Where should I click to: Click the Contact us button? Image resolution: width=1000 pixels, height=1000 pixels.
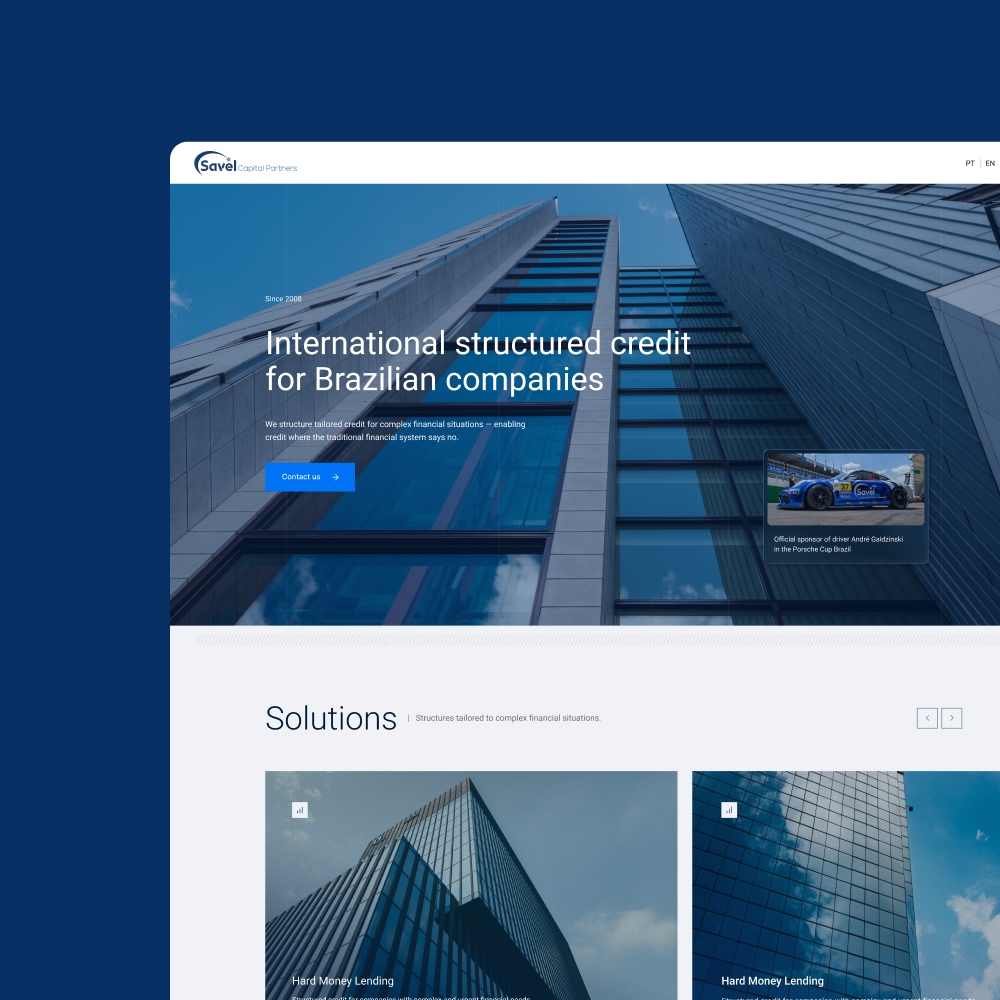click(x=310, y=477)
